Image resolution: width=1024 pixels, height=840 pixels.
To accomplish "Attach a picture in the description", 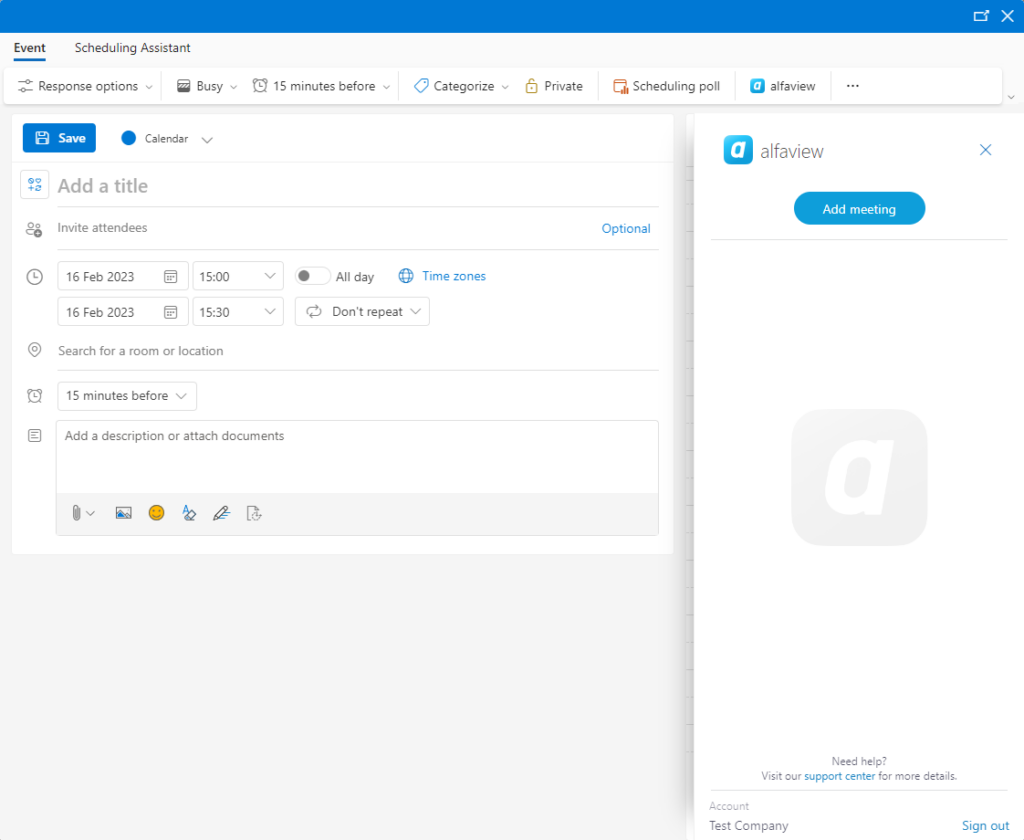I will (x=123, y=512).
